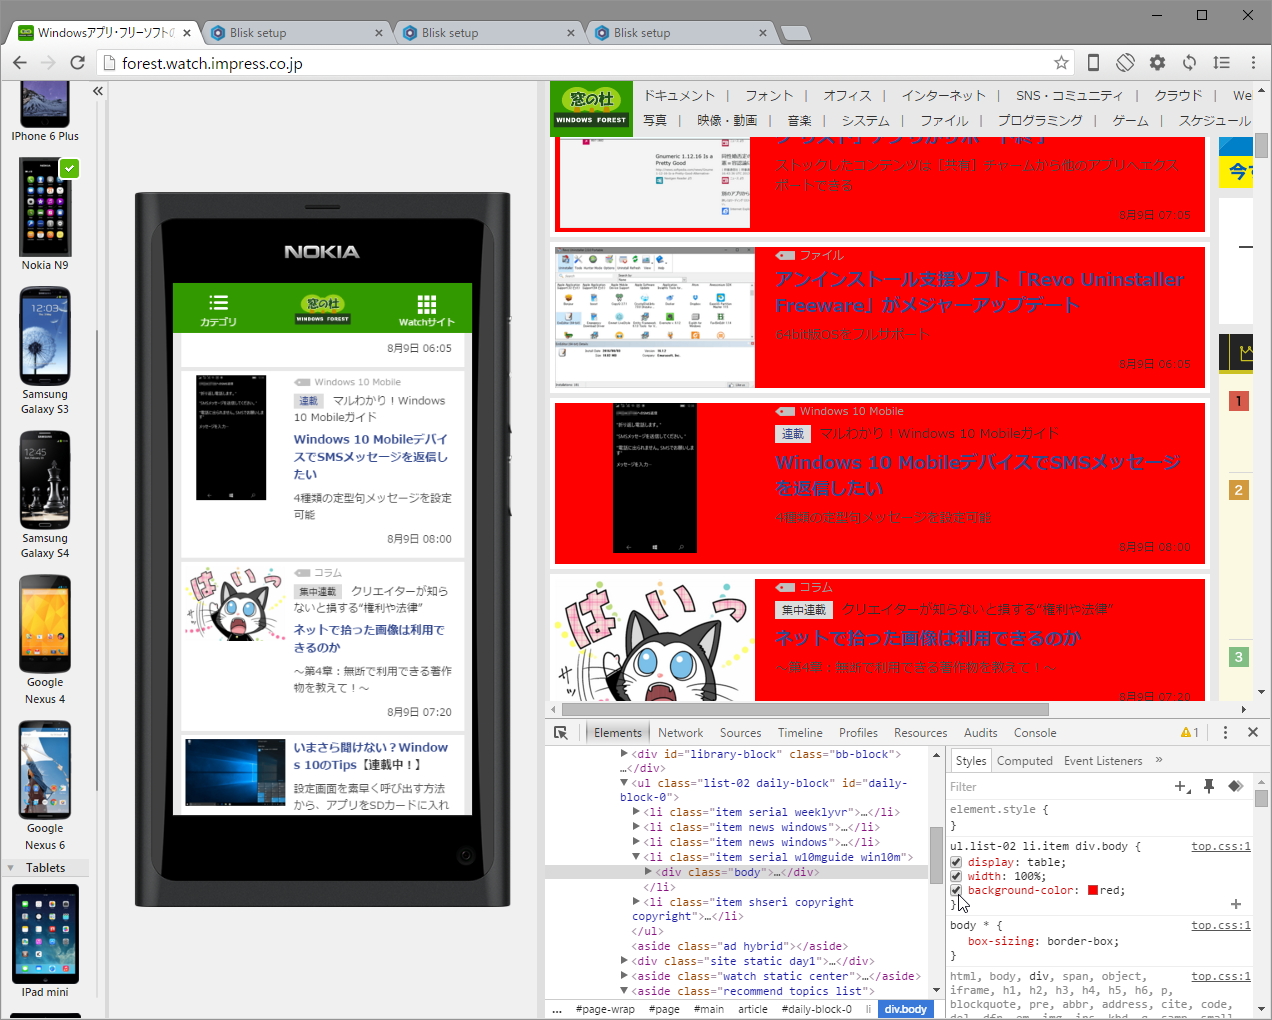Expand the div id="library-block" tree node

pyautogui.click(x=624, y=753)
